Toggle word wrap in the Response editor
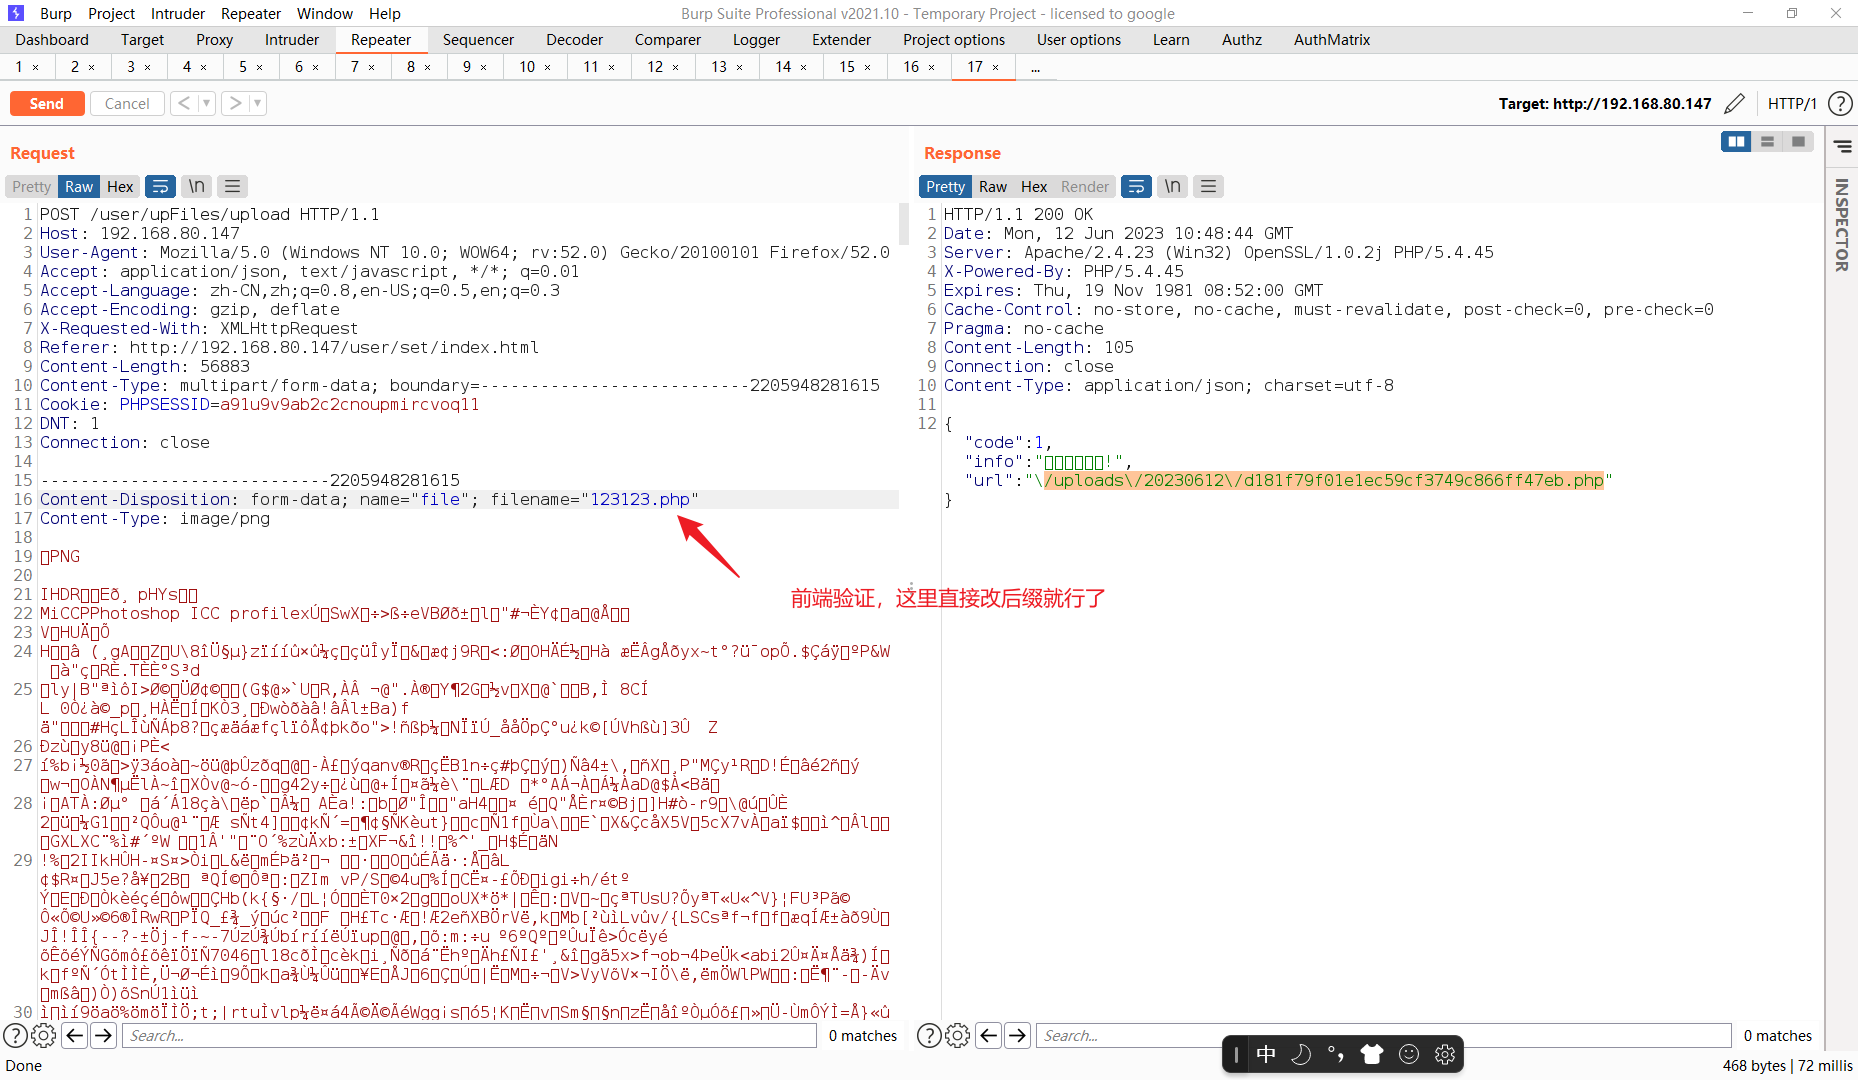The image size is (1858, 1080). [1136, 186]
